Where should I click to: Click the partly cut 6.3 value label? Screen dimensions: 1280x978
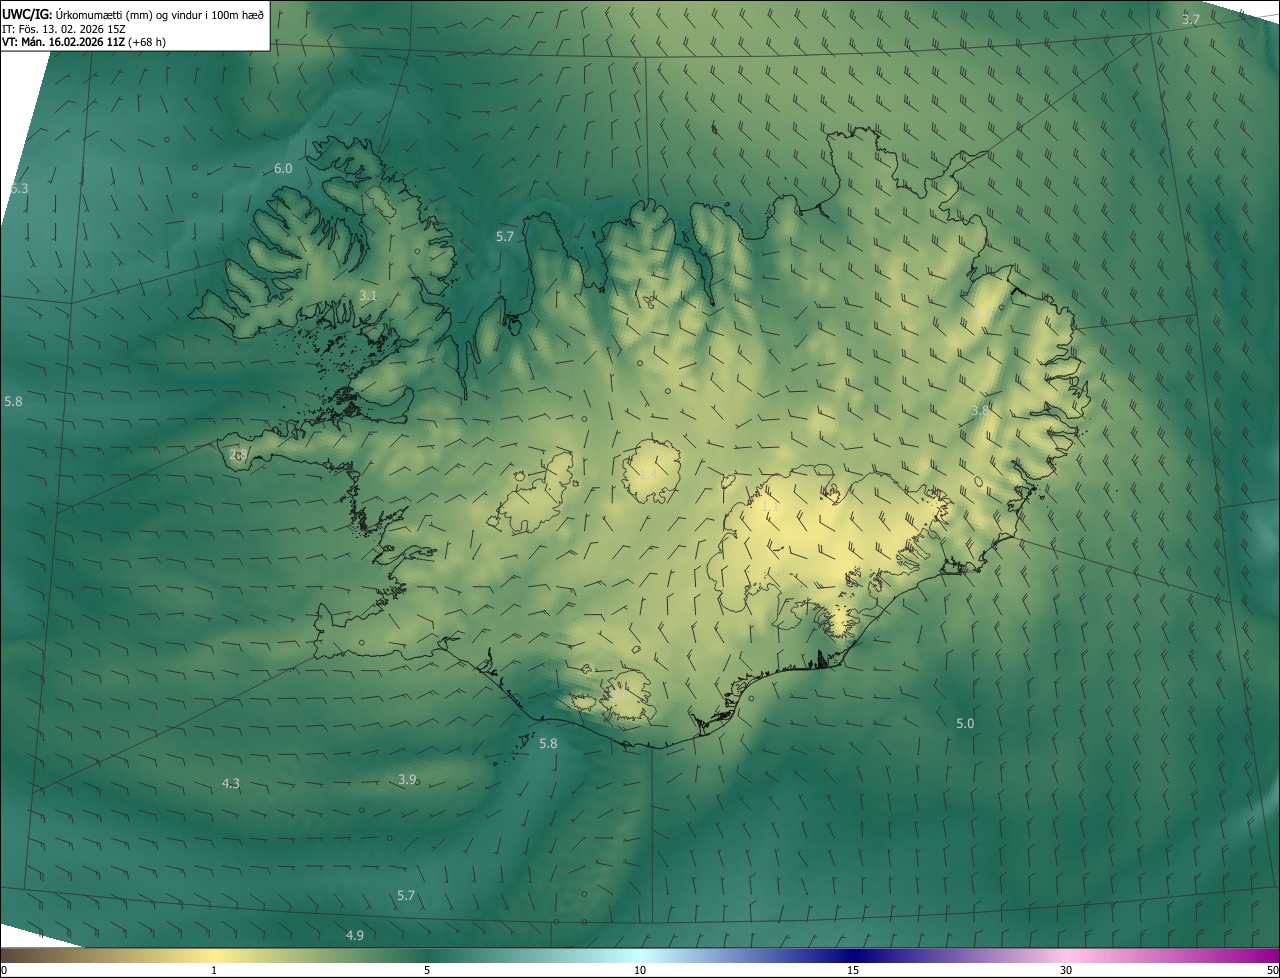[19, 189]
